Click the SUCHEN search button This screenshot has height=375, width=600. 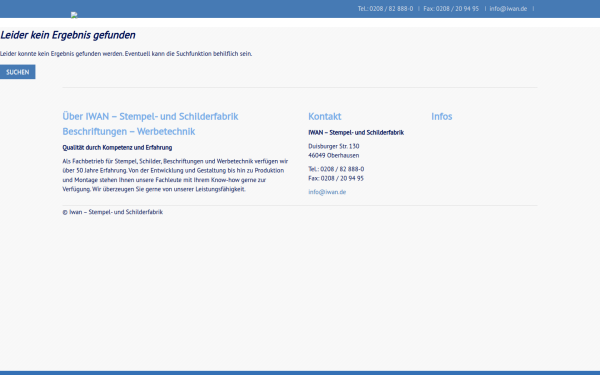coord(18,72)
